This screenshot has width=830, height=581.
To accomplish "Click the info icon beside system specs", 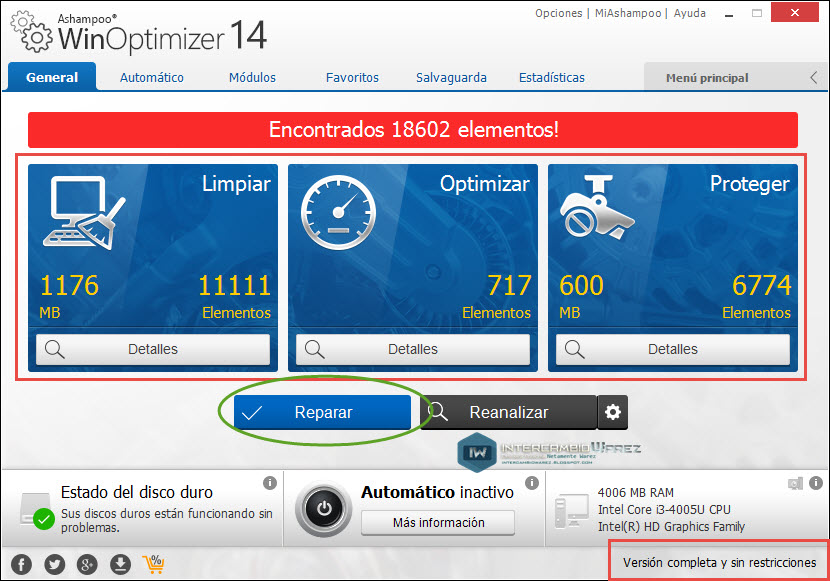I will [816, 483].
